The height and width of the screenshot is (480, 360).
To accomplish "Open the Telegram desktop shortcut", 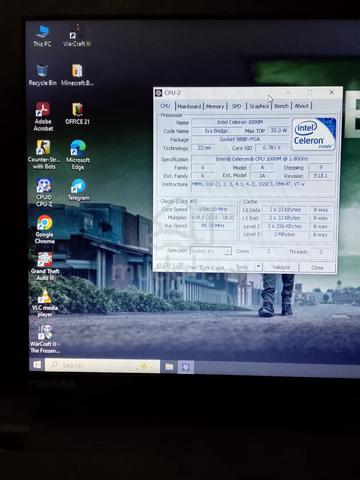I will point(78,189).
